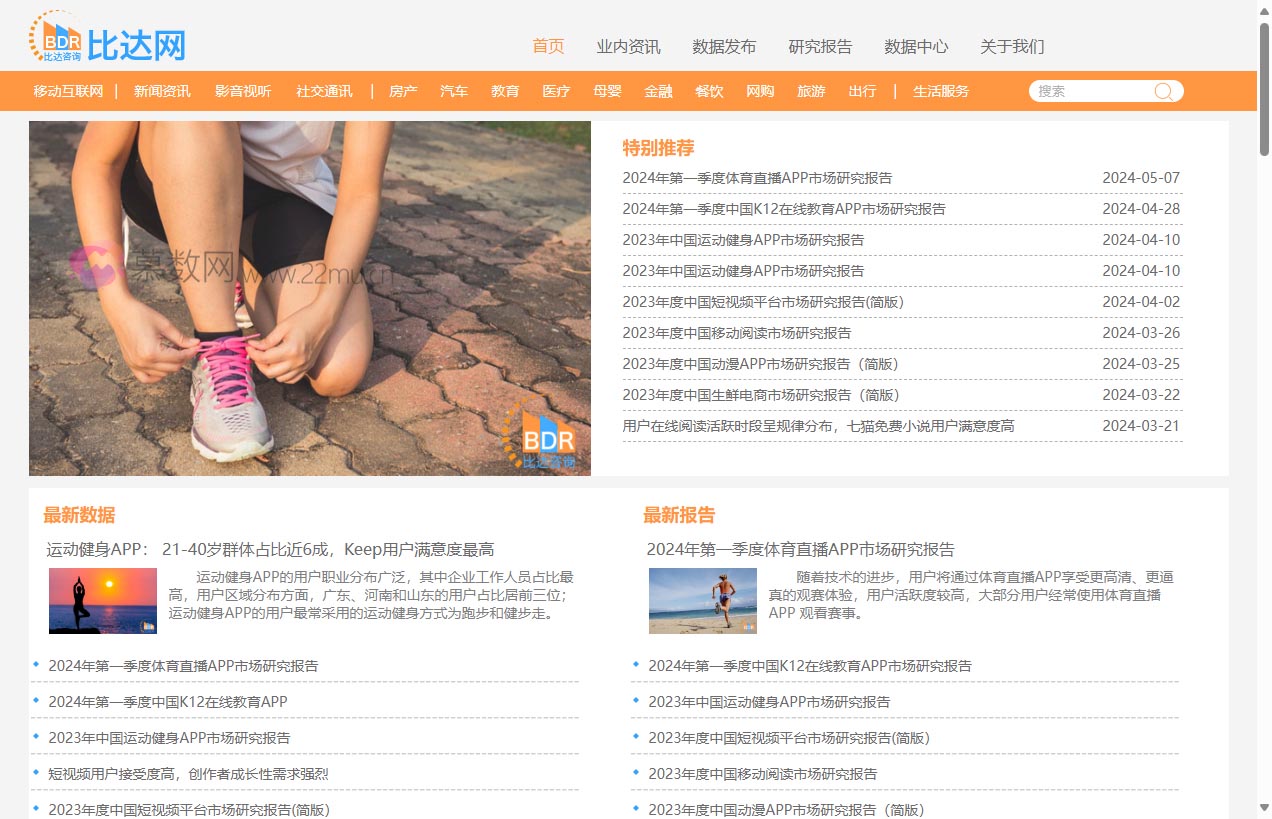Open the 数据中心 menu item

(x=916, y=46)
